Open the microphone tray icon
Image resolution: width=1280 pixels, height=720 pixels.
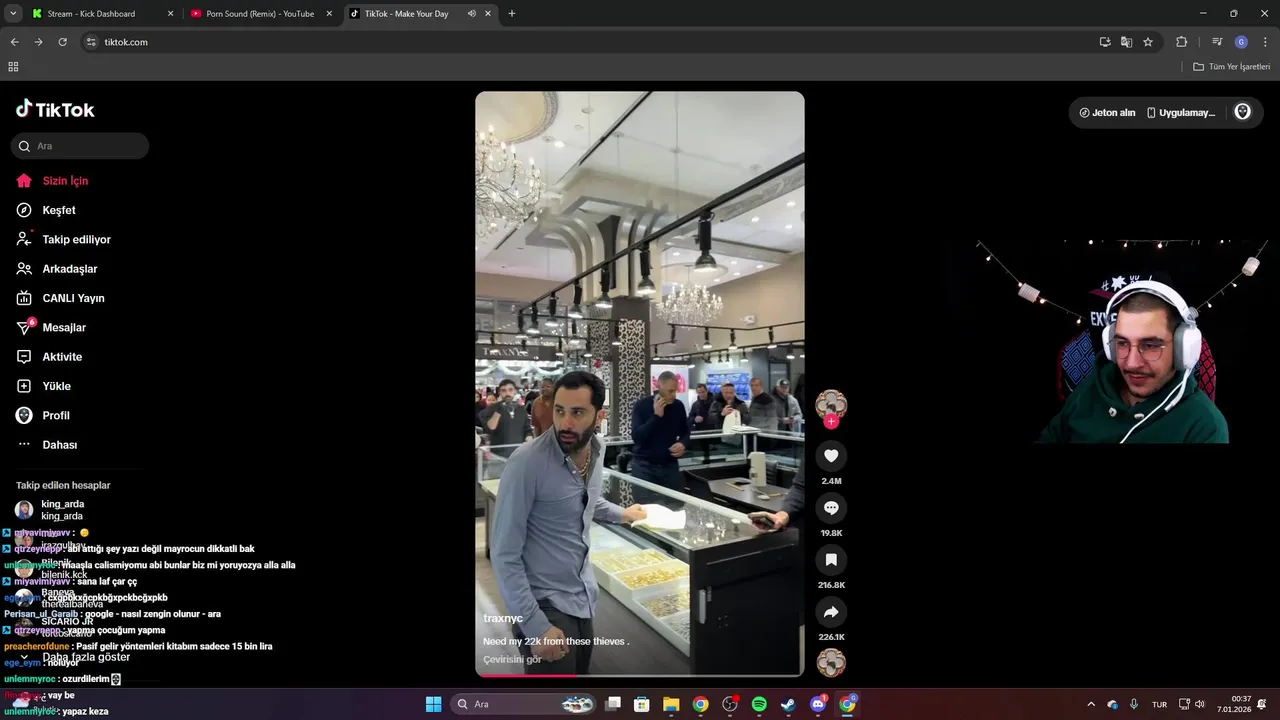[x=1134, y=704]
